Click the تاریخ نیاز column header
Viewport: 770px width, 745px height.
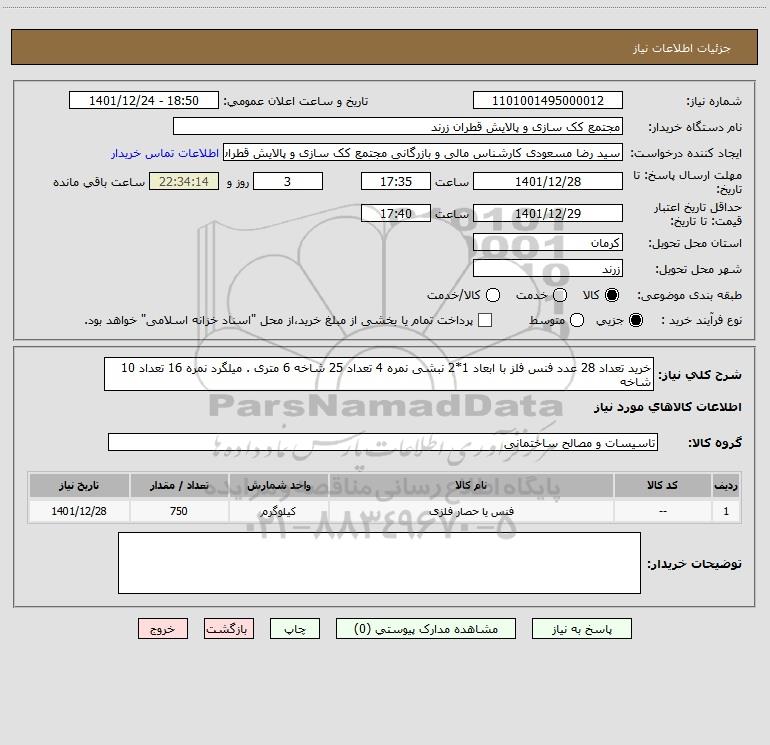(79, 485)
